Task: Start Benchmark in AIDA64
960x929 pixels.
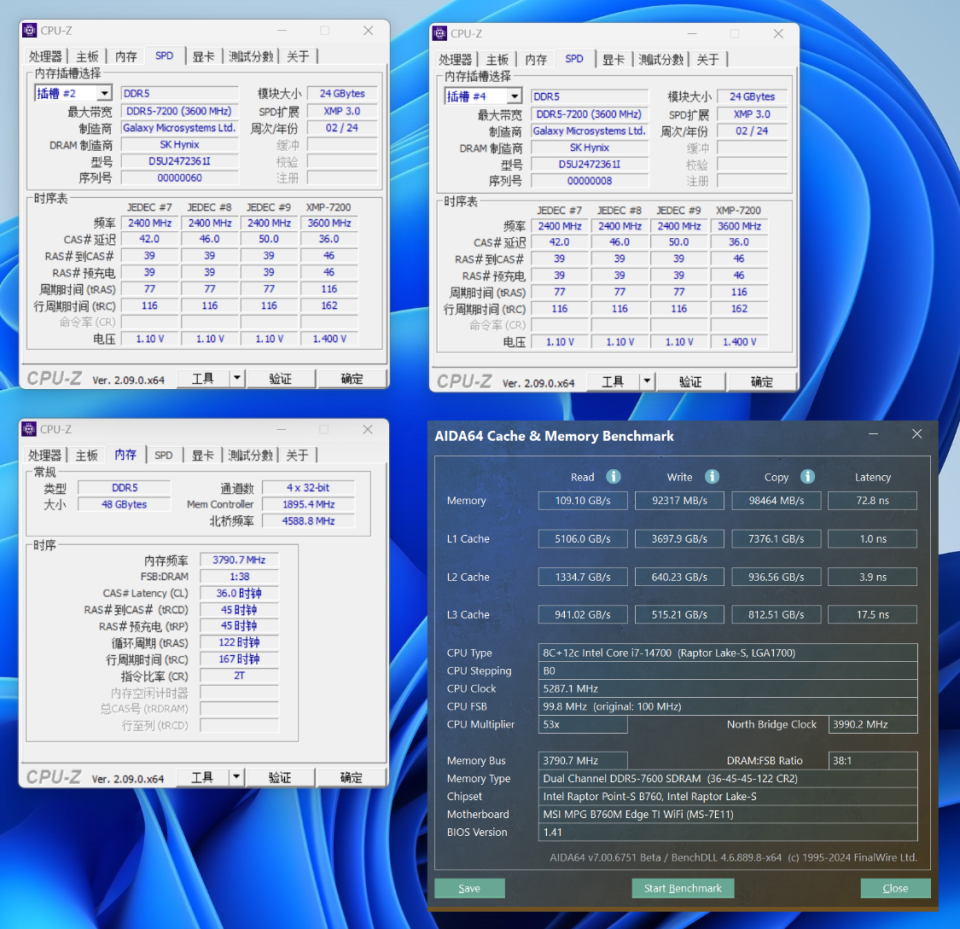Action: pyautogui.click(x=683, y=888)
